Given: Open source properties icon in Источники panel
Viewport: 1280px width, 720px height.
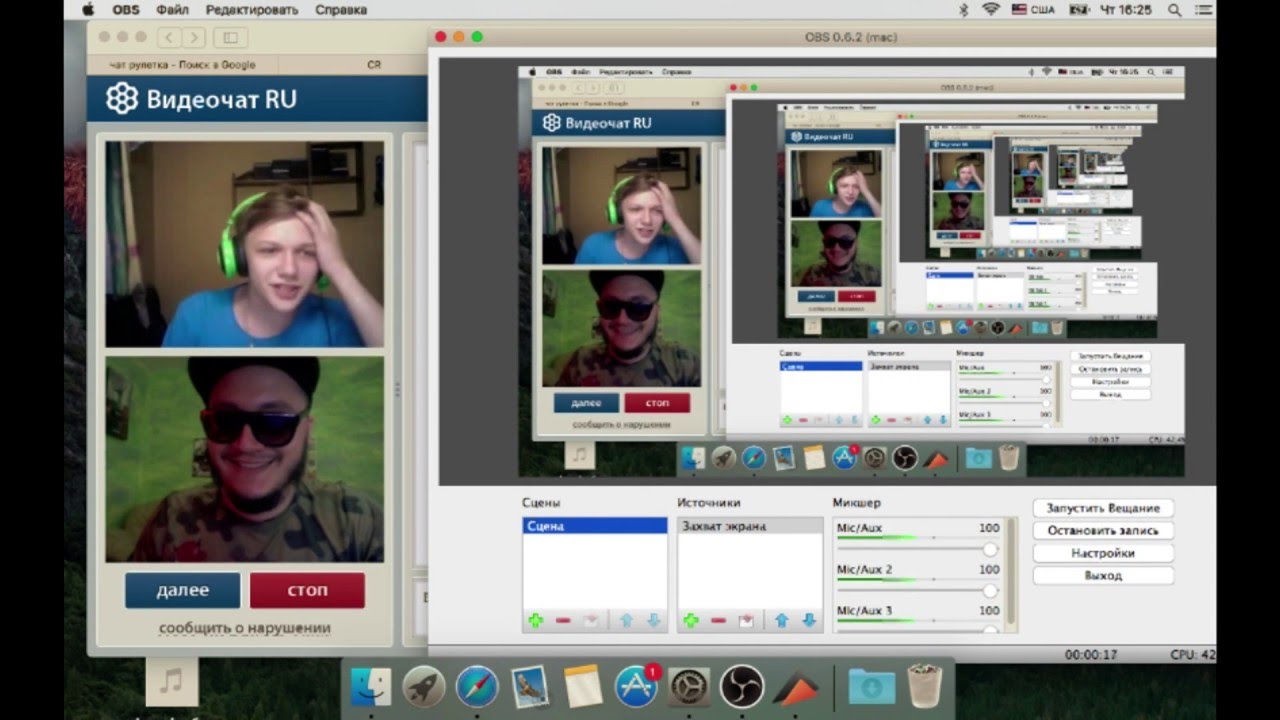Looking at the screenshot, I should 746,621.
